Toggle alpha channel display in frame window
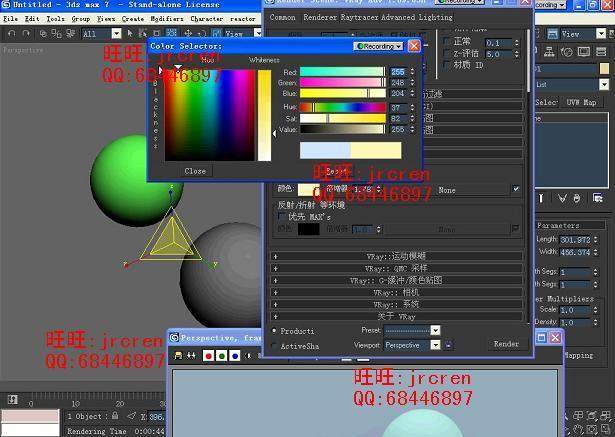The image size is (615, 437). point(248,356)
